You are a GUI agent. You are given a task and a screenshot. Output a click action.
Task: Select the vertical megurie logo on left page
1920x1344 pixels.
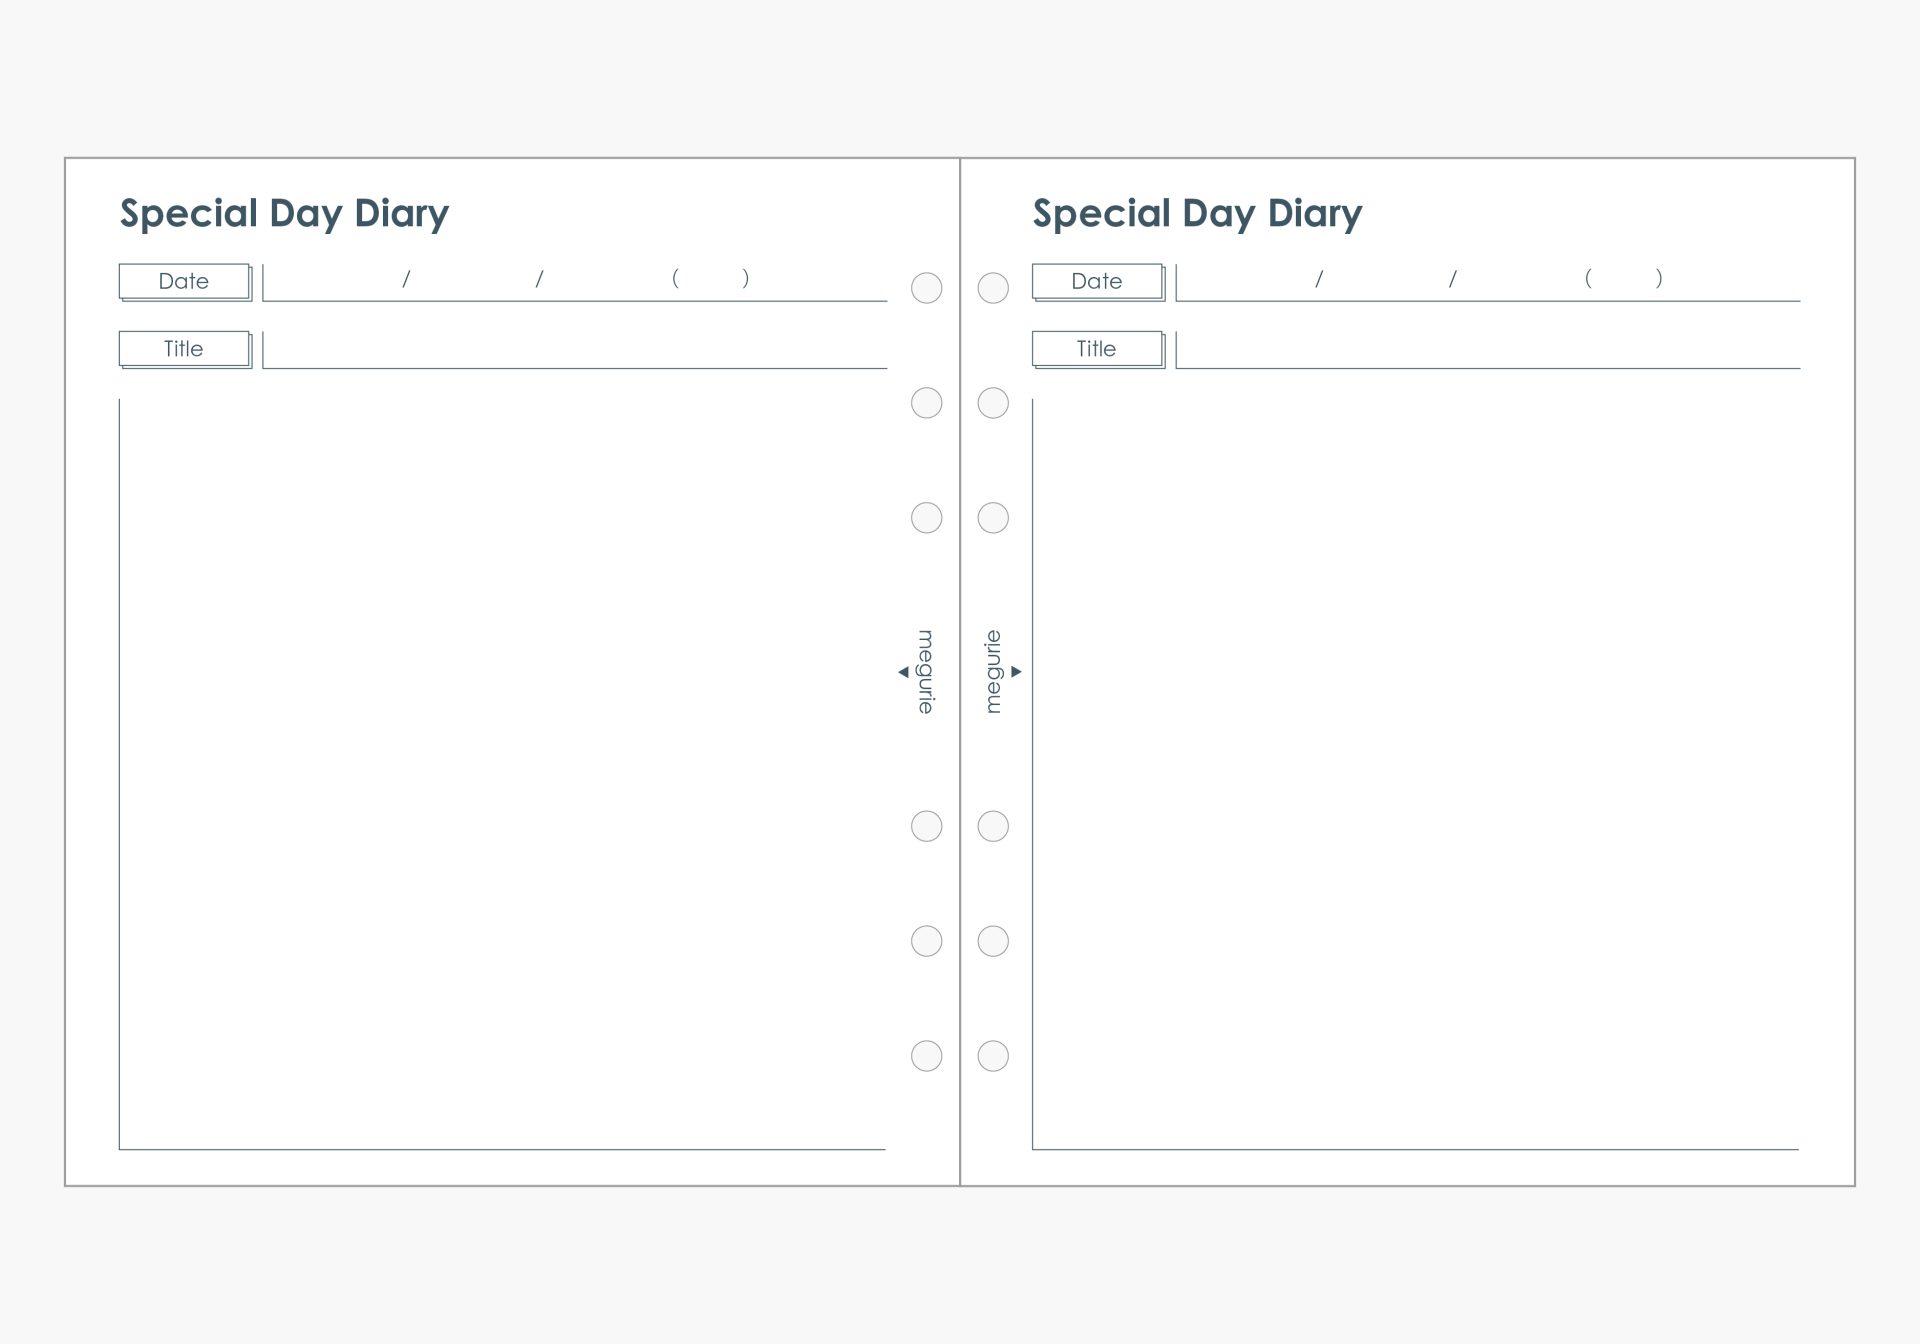pyautogui.click(x=926, y=672)
